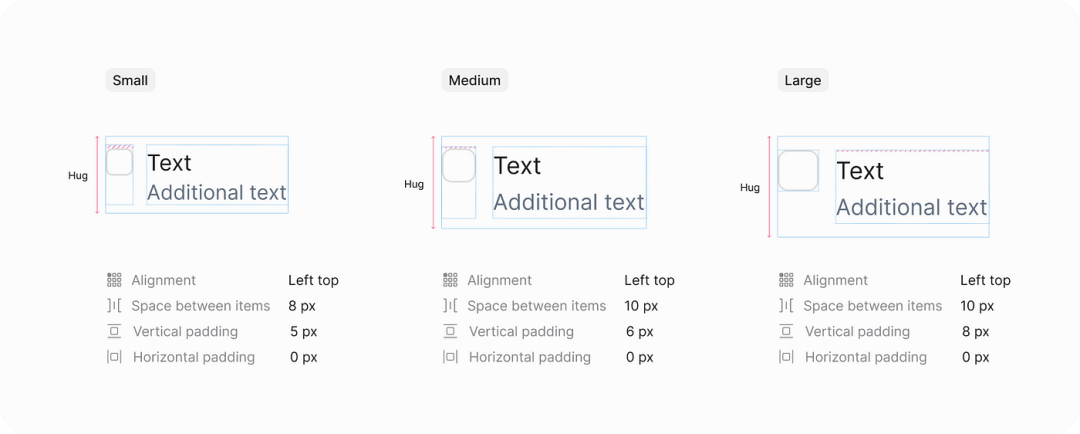Image resolution: width=1080 pixels, height=434 pixels.
Task: Select the Small size label
Action: click(130, 80)
